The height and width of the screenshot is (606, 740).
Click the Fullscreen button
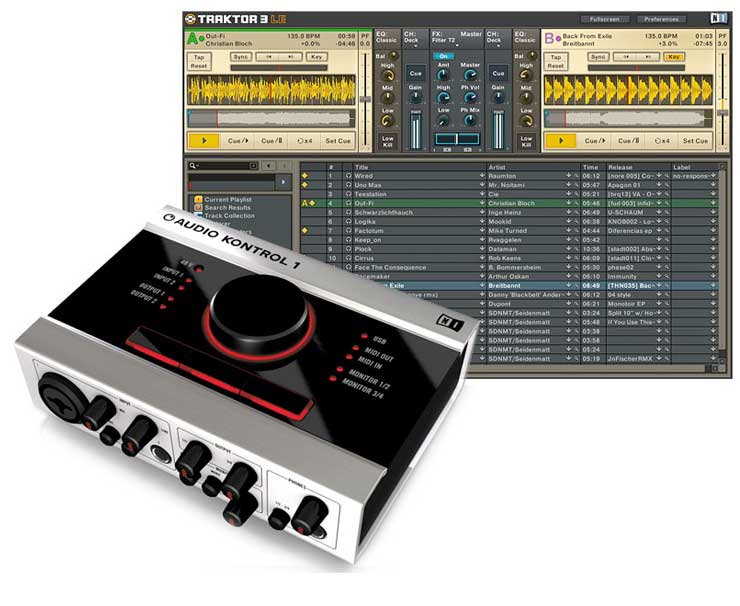point(605,19)
